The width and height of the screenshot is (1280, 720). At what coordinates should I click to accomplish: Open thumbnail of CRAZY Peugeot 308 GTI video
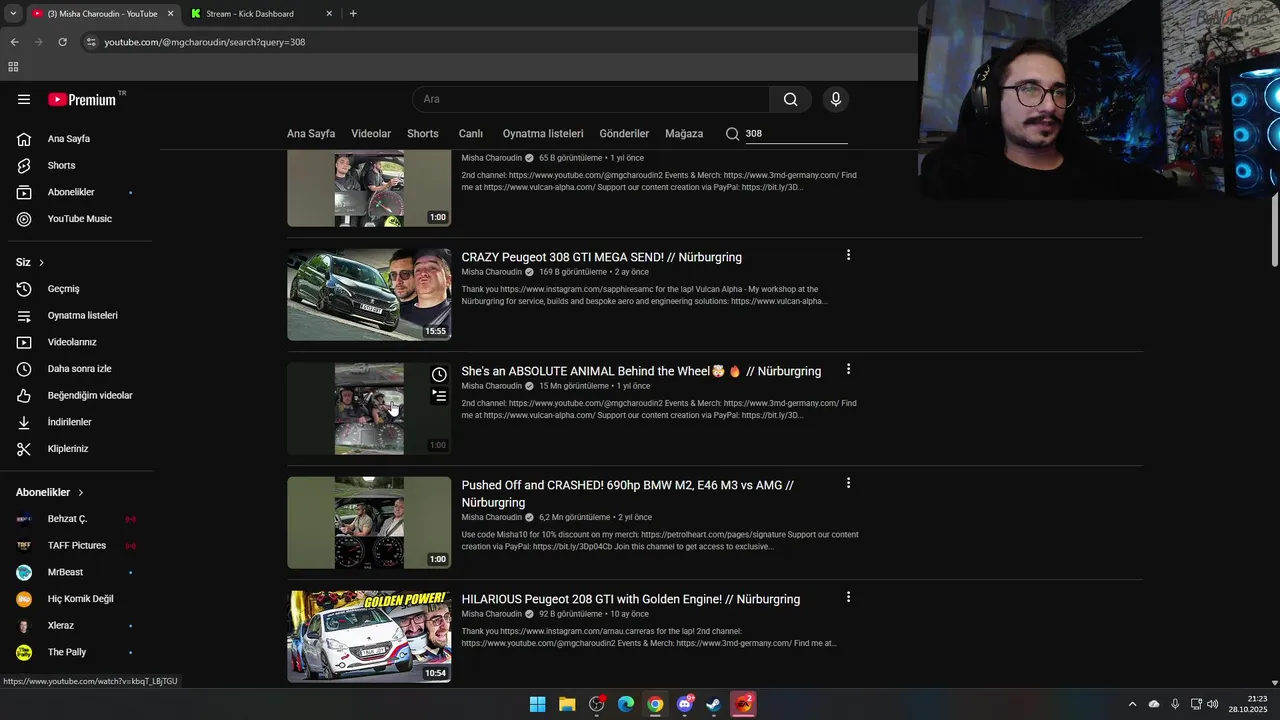pyautogui.click(x=369, y=295)
